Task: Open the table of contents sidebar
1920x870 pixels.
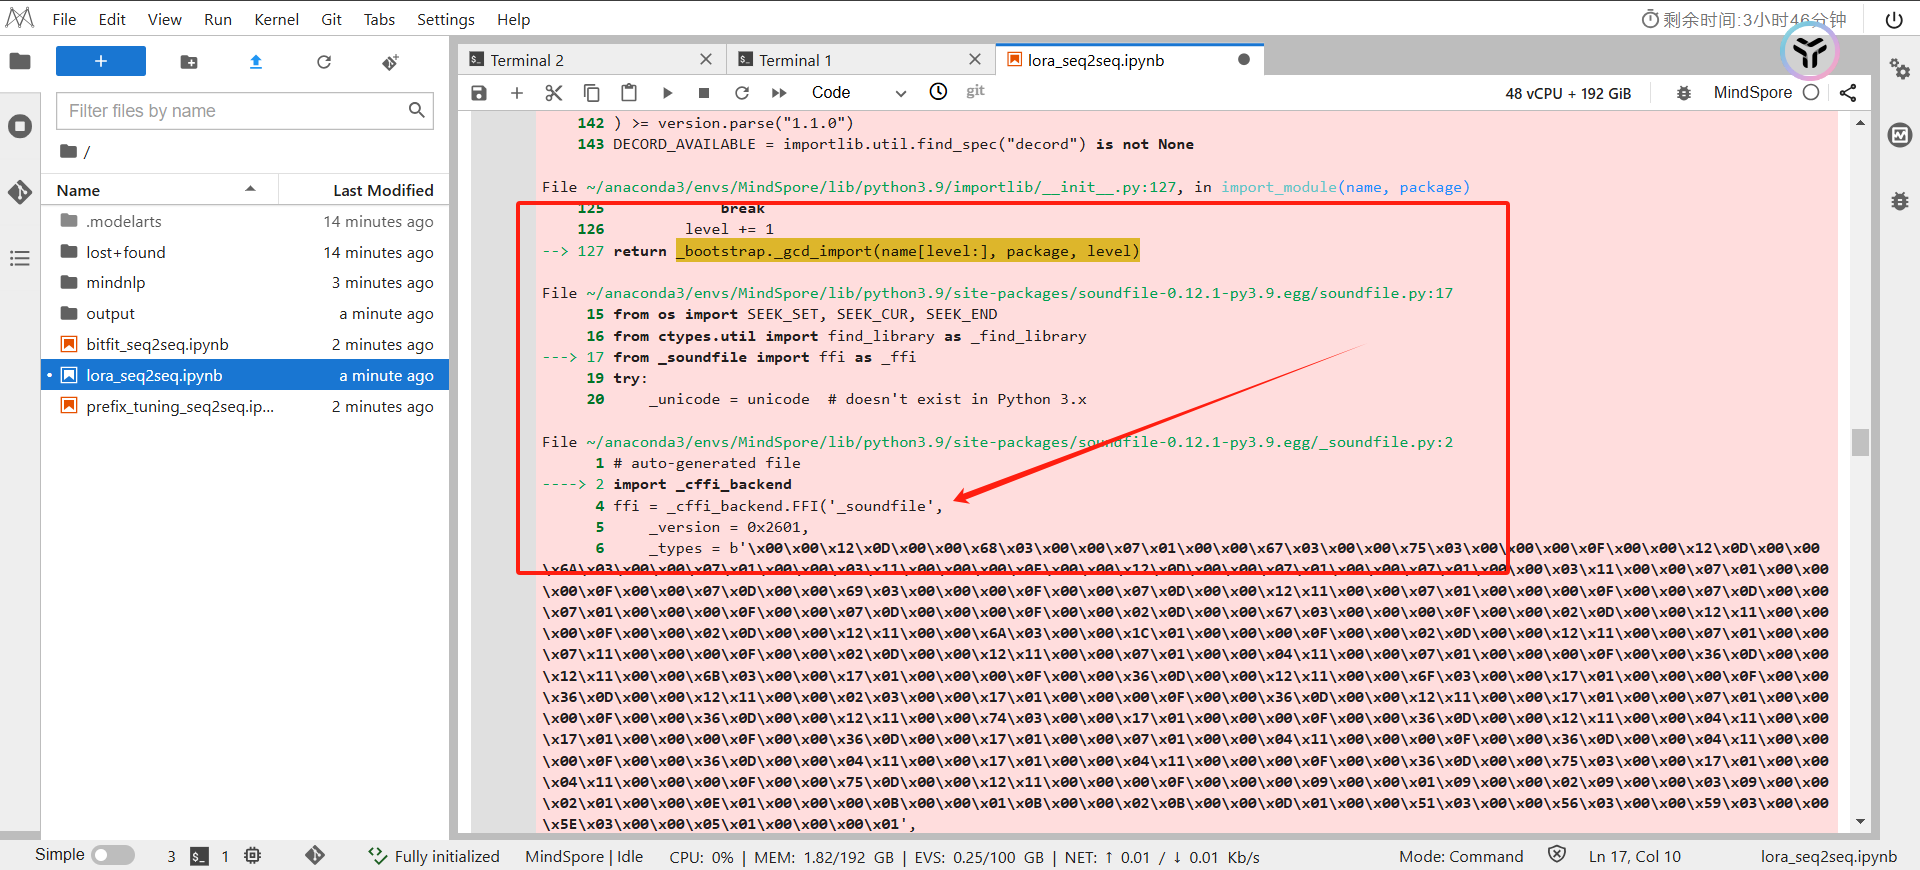Action: point(20,259)
